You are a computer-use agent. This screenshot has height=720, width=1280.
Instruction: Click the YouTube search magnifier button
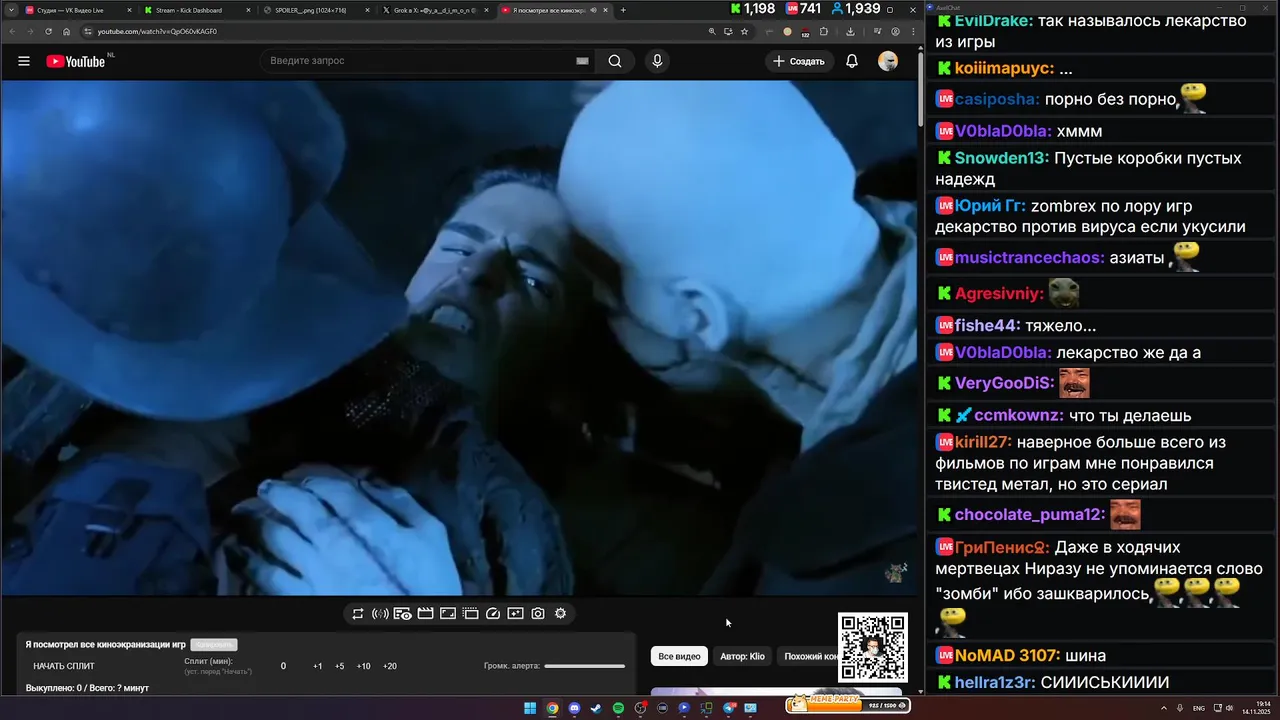615,61
